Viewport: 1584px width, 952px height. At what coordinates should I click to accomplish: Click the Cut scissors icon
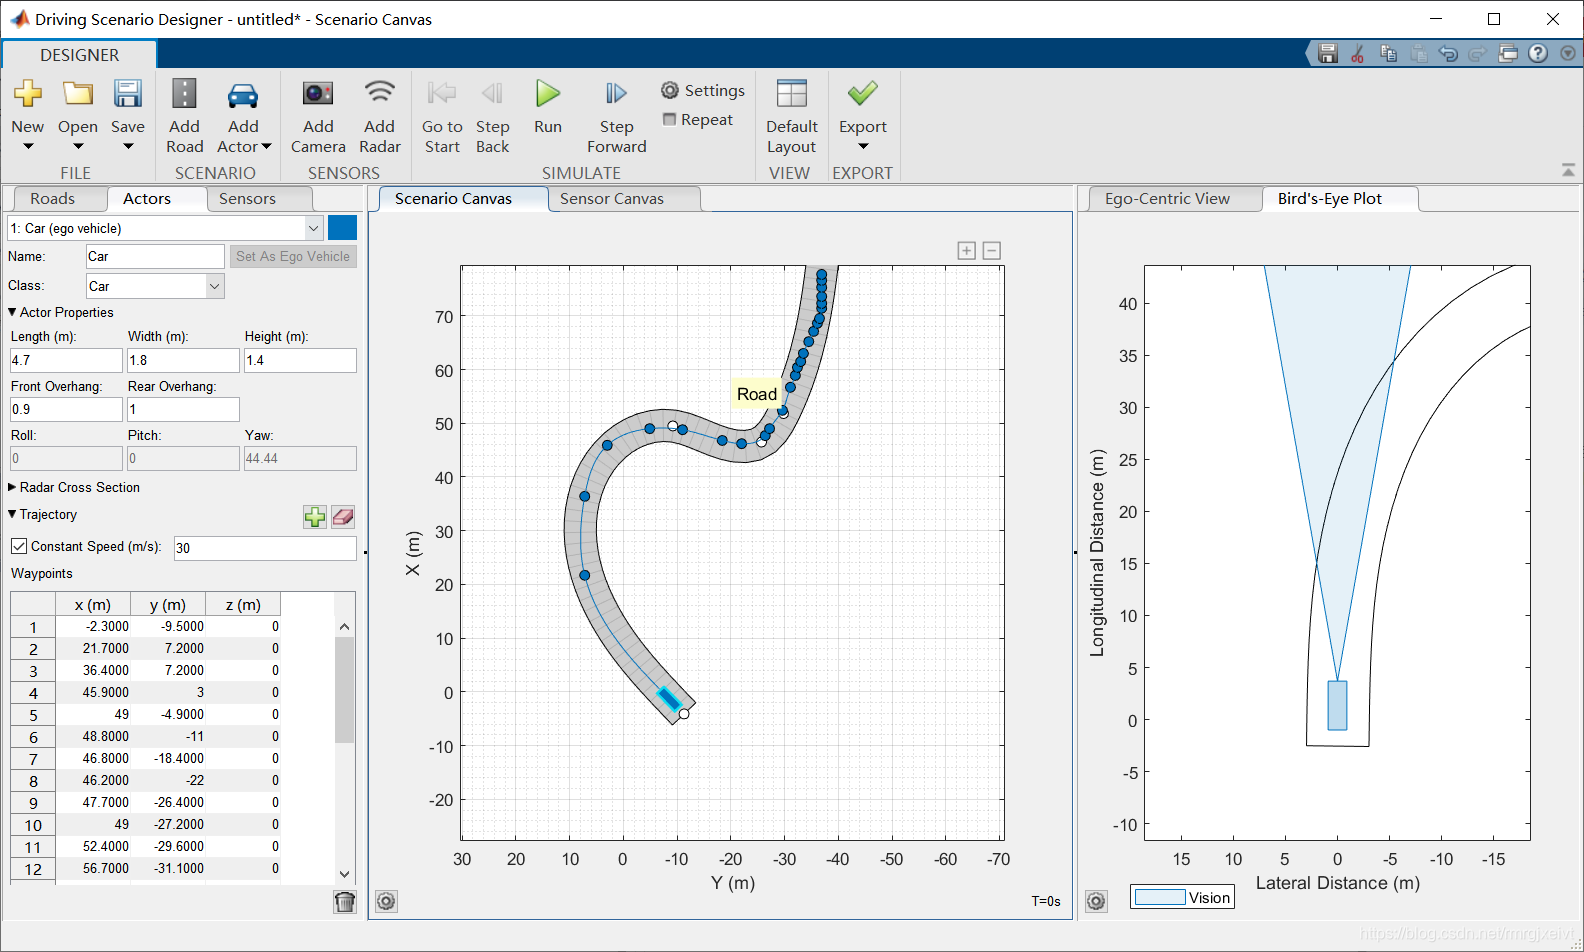tap(1358, 53)
